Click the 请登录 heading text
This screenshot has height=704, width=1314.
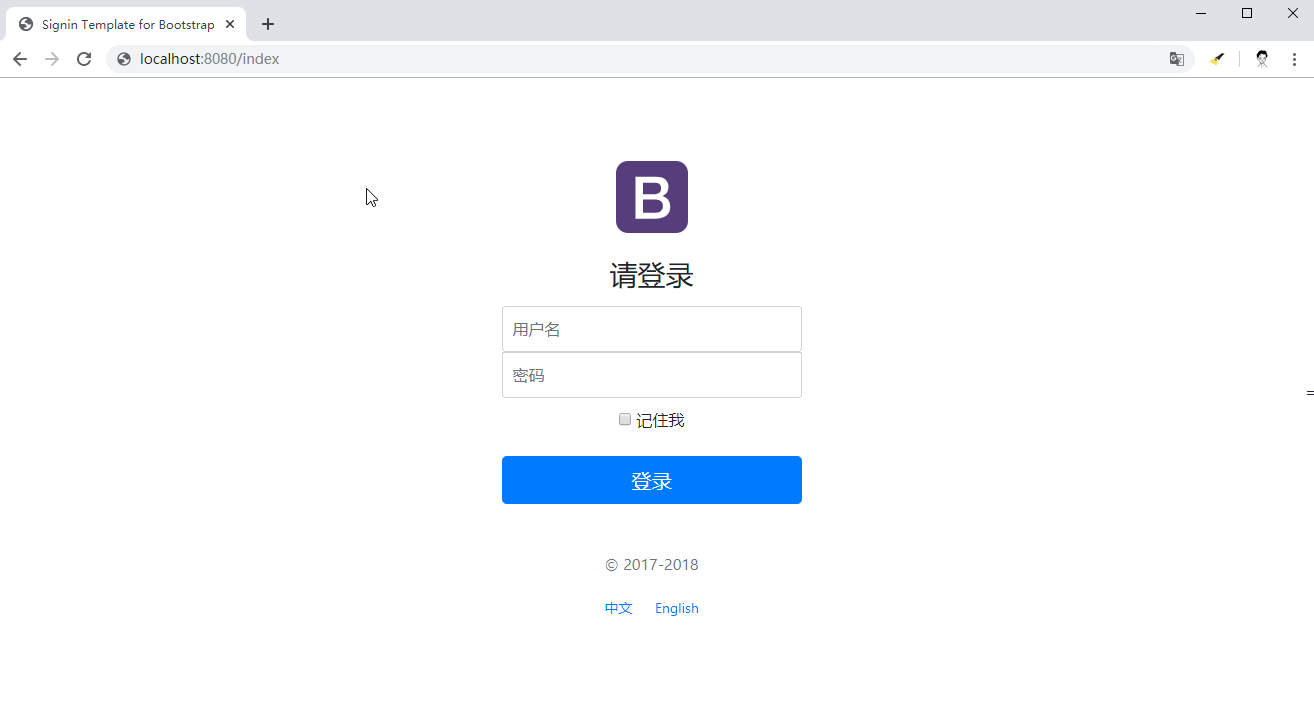point(652,275)
